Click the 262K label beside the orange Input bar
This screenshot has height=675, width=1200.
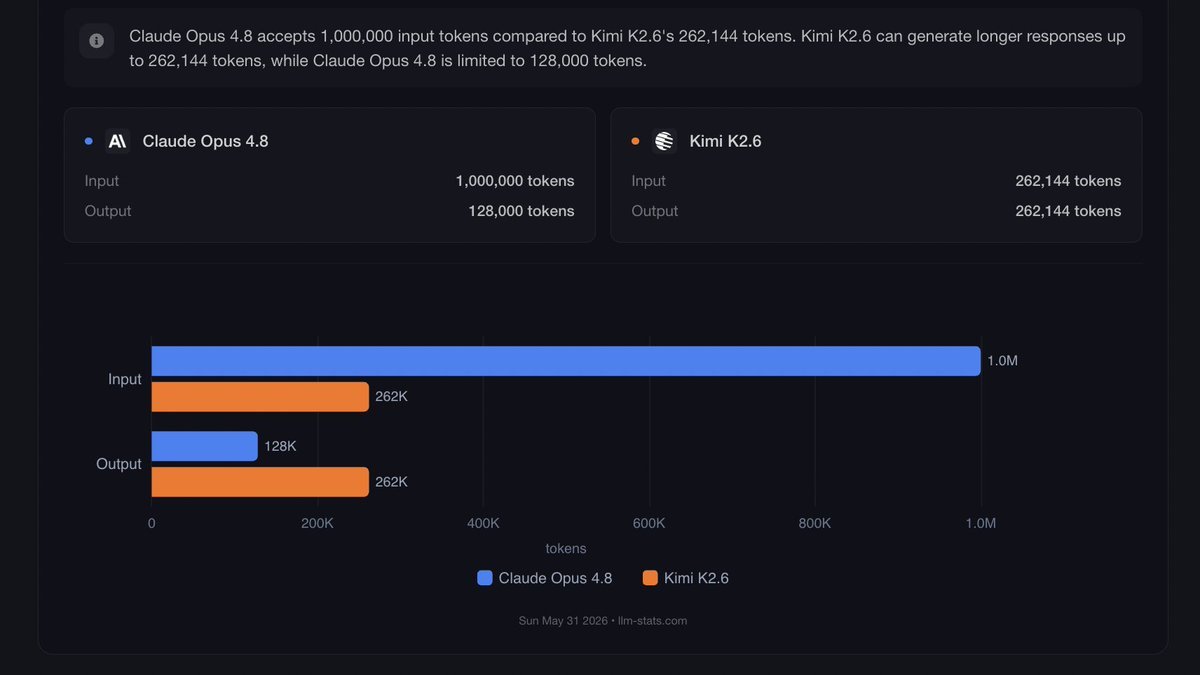pos(391,397)
